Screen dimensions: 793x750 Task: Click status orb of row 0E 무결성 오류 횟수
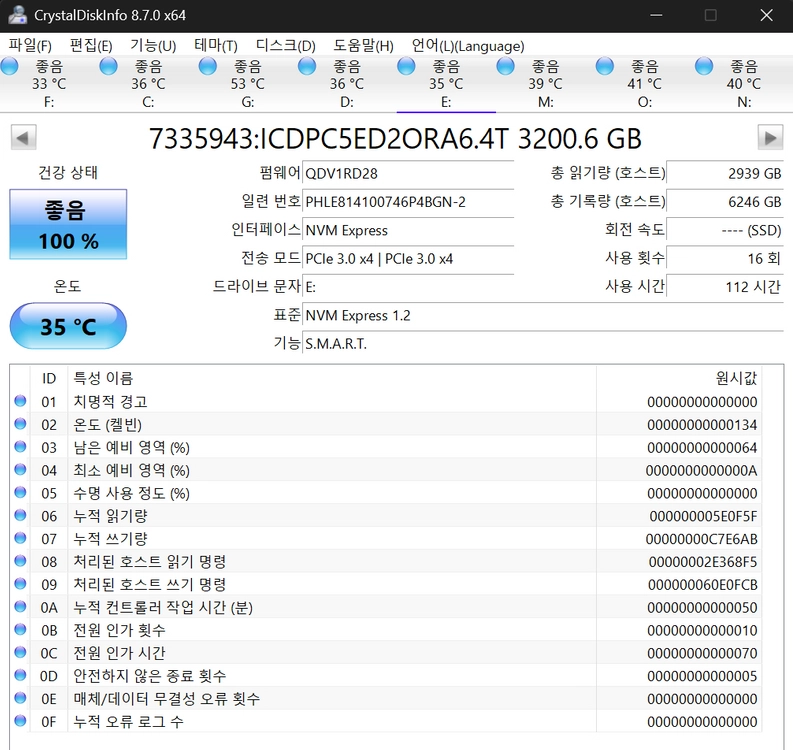(20, 697)
